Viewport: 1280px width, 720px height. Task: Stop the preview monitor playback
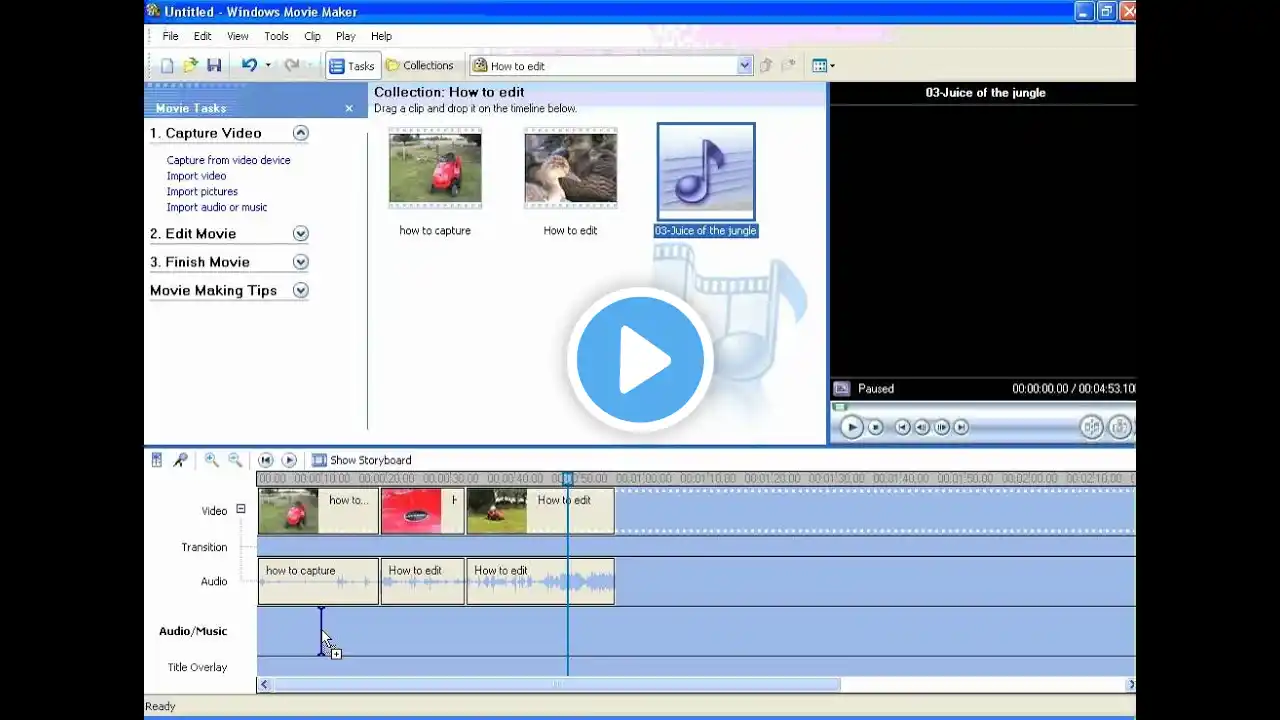click(x=876, y=427)
